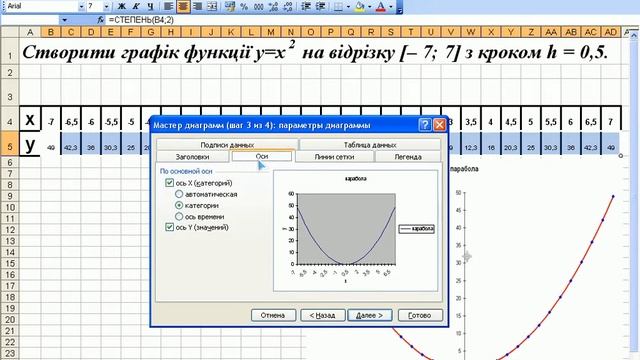The width and height of the screenshot is (640, 360).
Task: Click the center alignment icon
Action: pos(183,7)
